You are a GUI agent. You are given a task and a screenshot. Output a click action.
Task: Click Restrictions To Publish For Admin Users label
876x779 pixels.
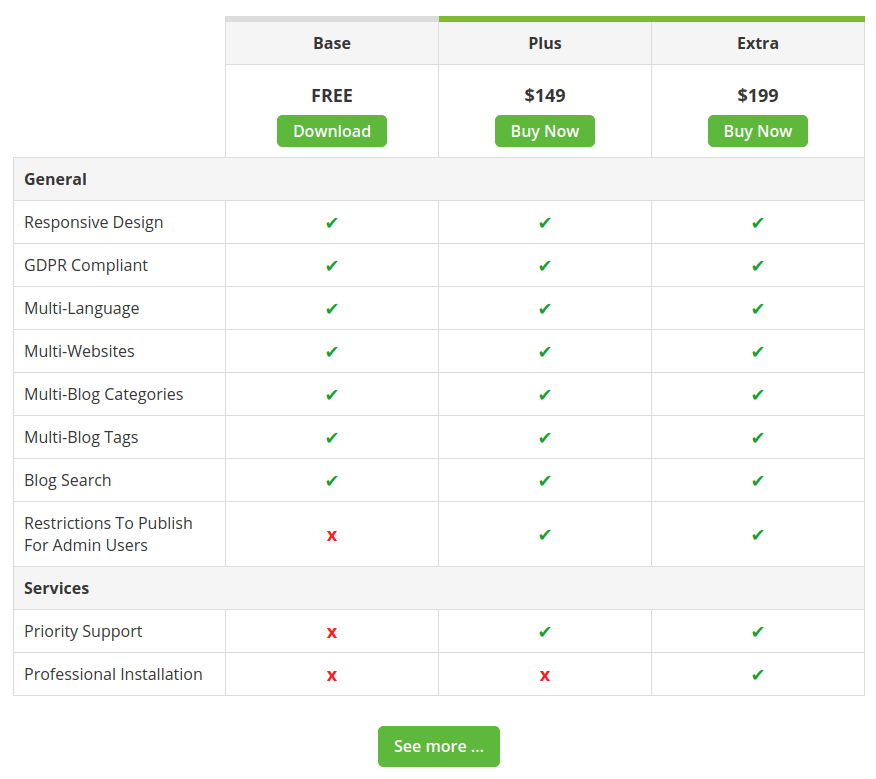[108, 534]
